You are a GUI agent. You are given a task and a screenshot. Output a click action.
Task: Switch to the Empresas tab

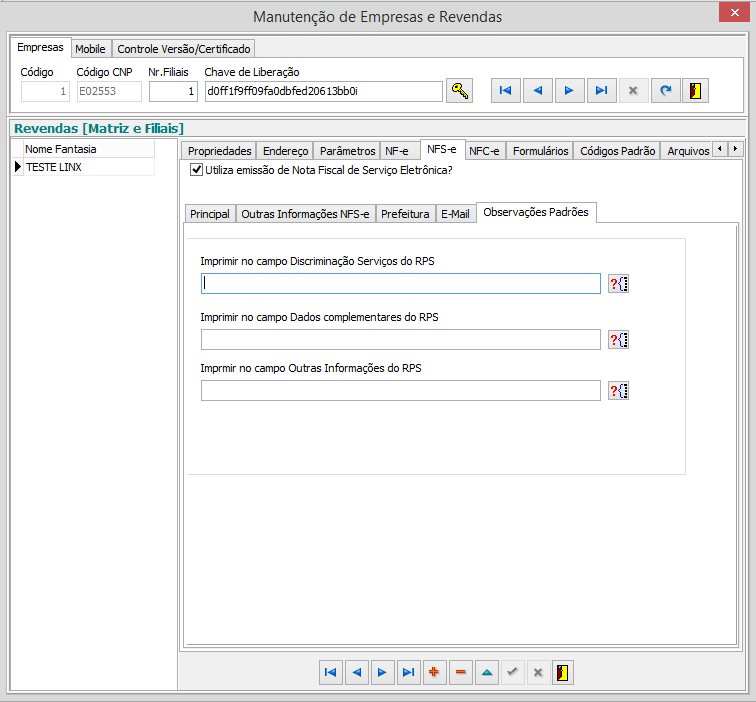pos(40,47)
